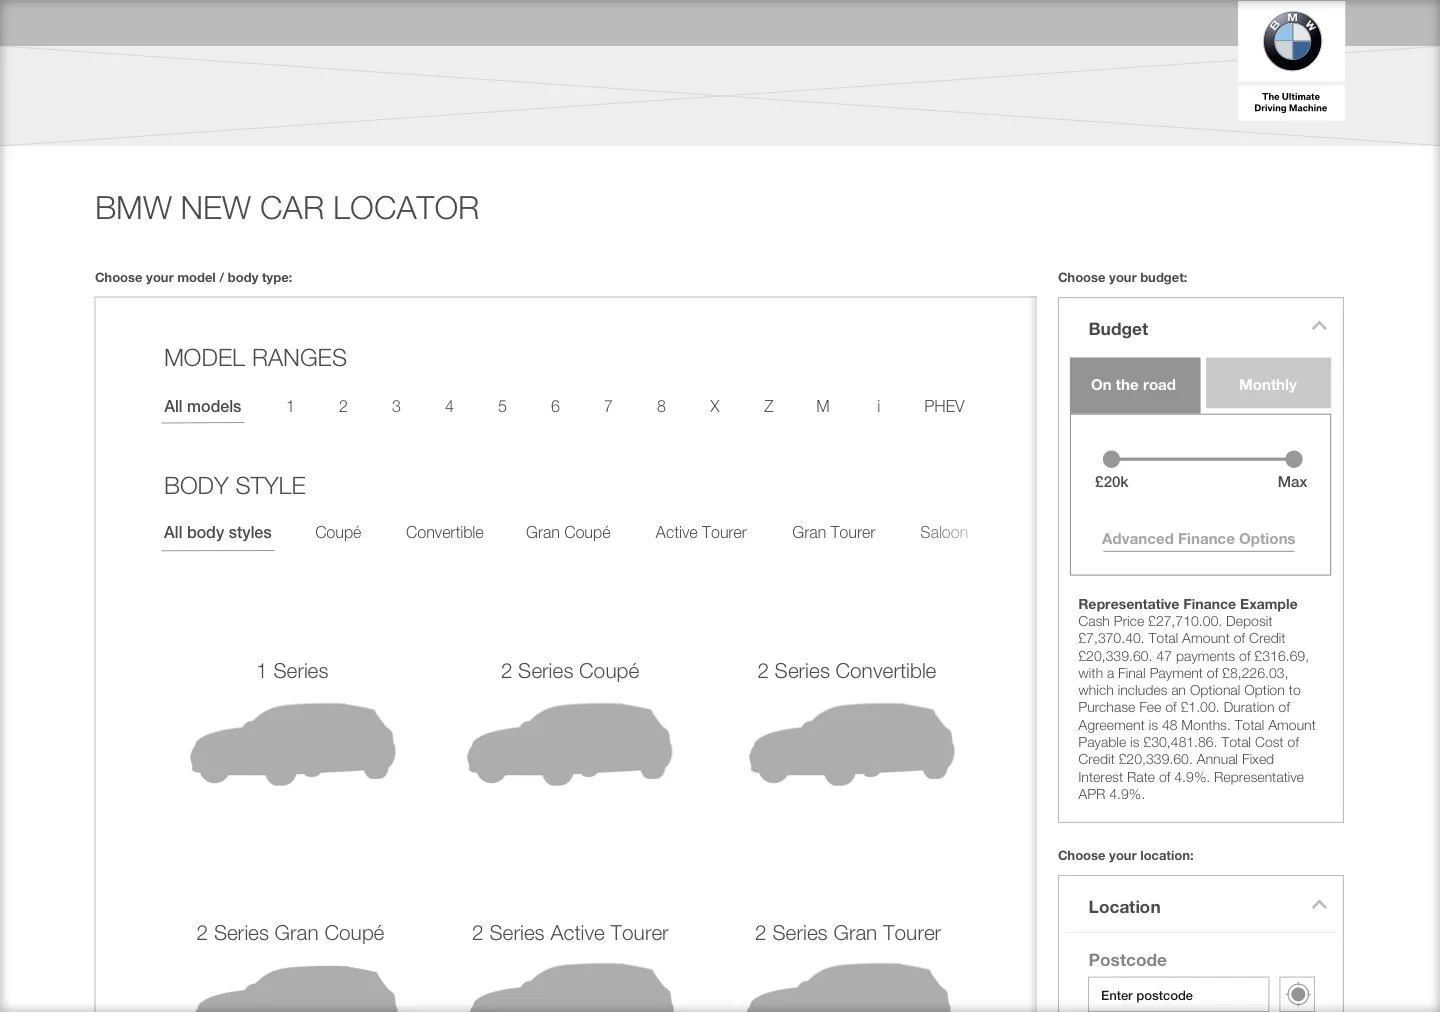Click the 2 Series Coupé label
Image resolution: width=1440 pixels, height=1012 pixels.
(570, 671)
